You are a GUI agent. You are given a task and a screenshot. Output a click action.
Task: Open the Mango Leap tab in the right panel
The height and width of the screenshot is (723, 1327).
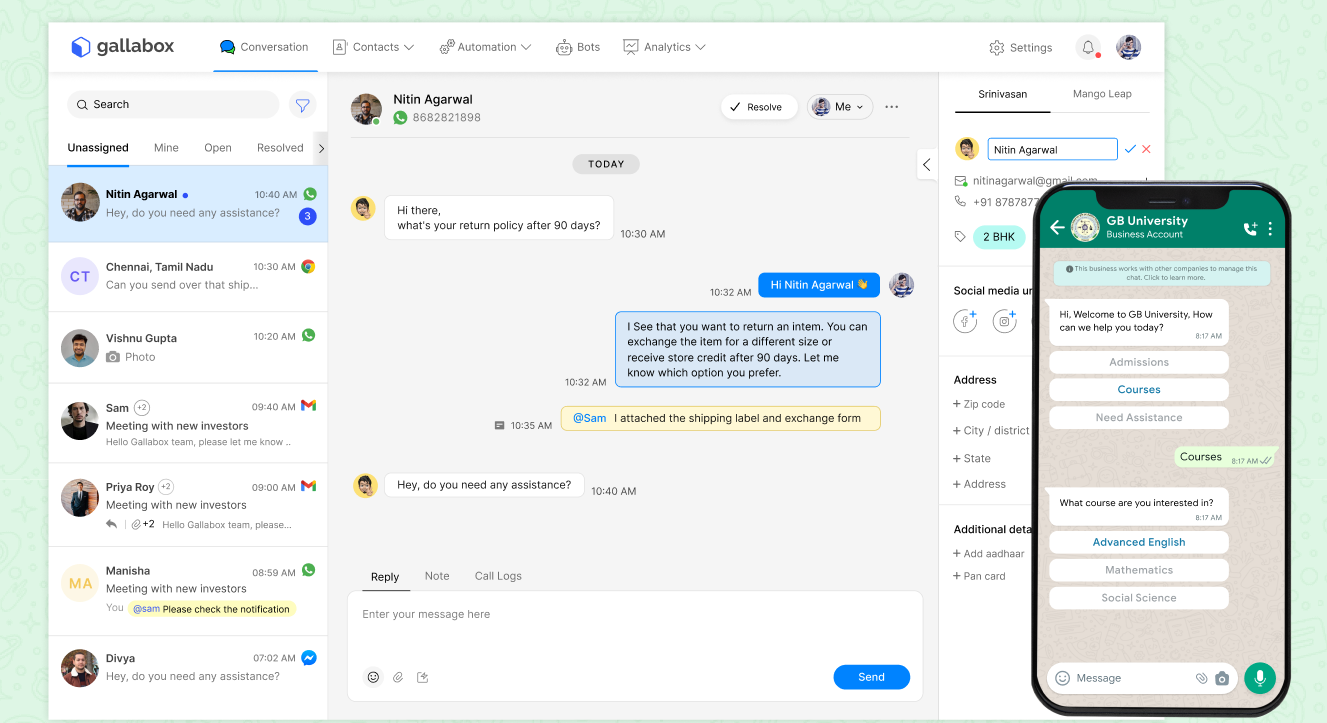(1102, 94)
